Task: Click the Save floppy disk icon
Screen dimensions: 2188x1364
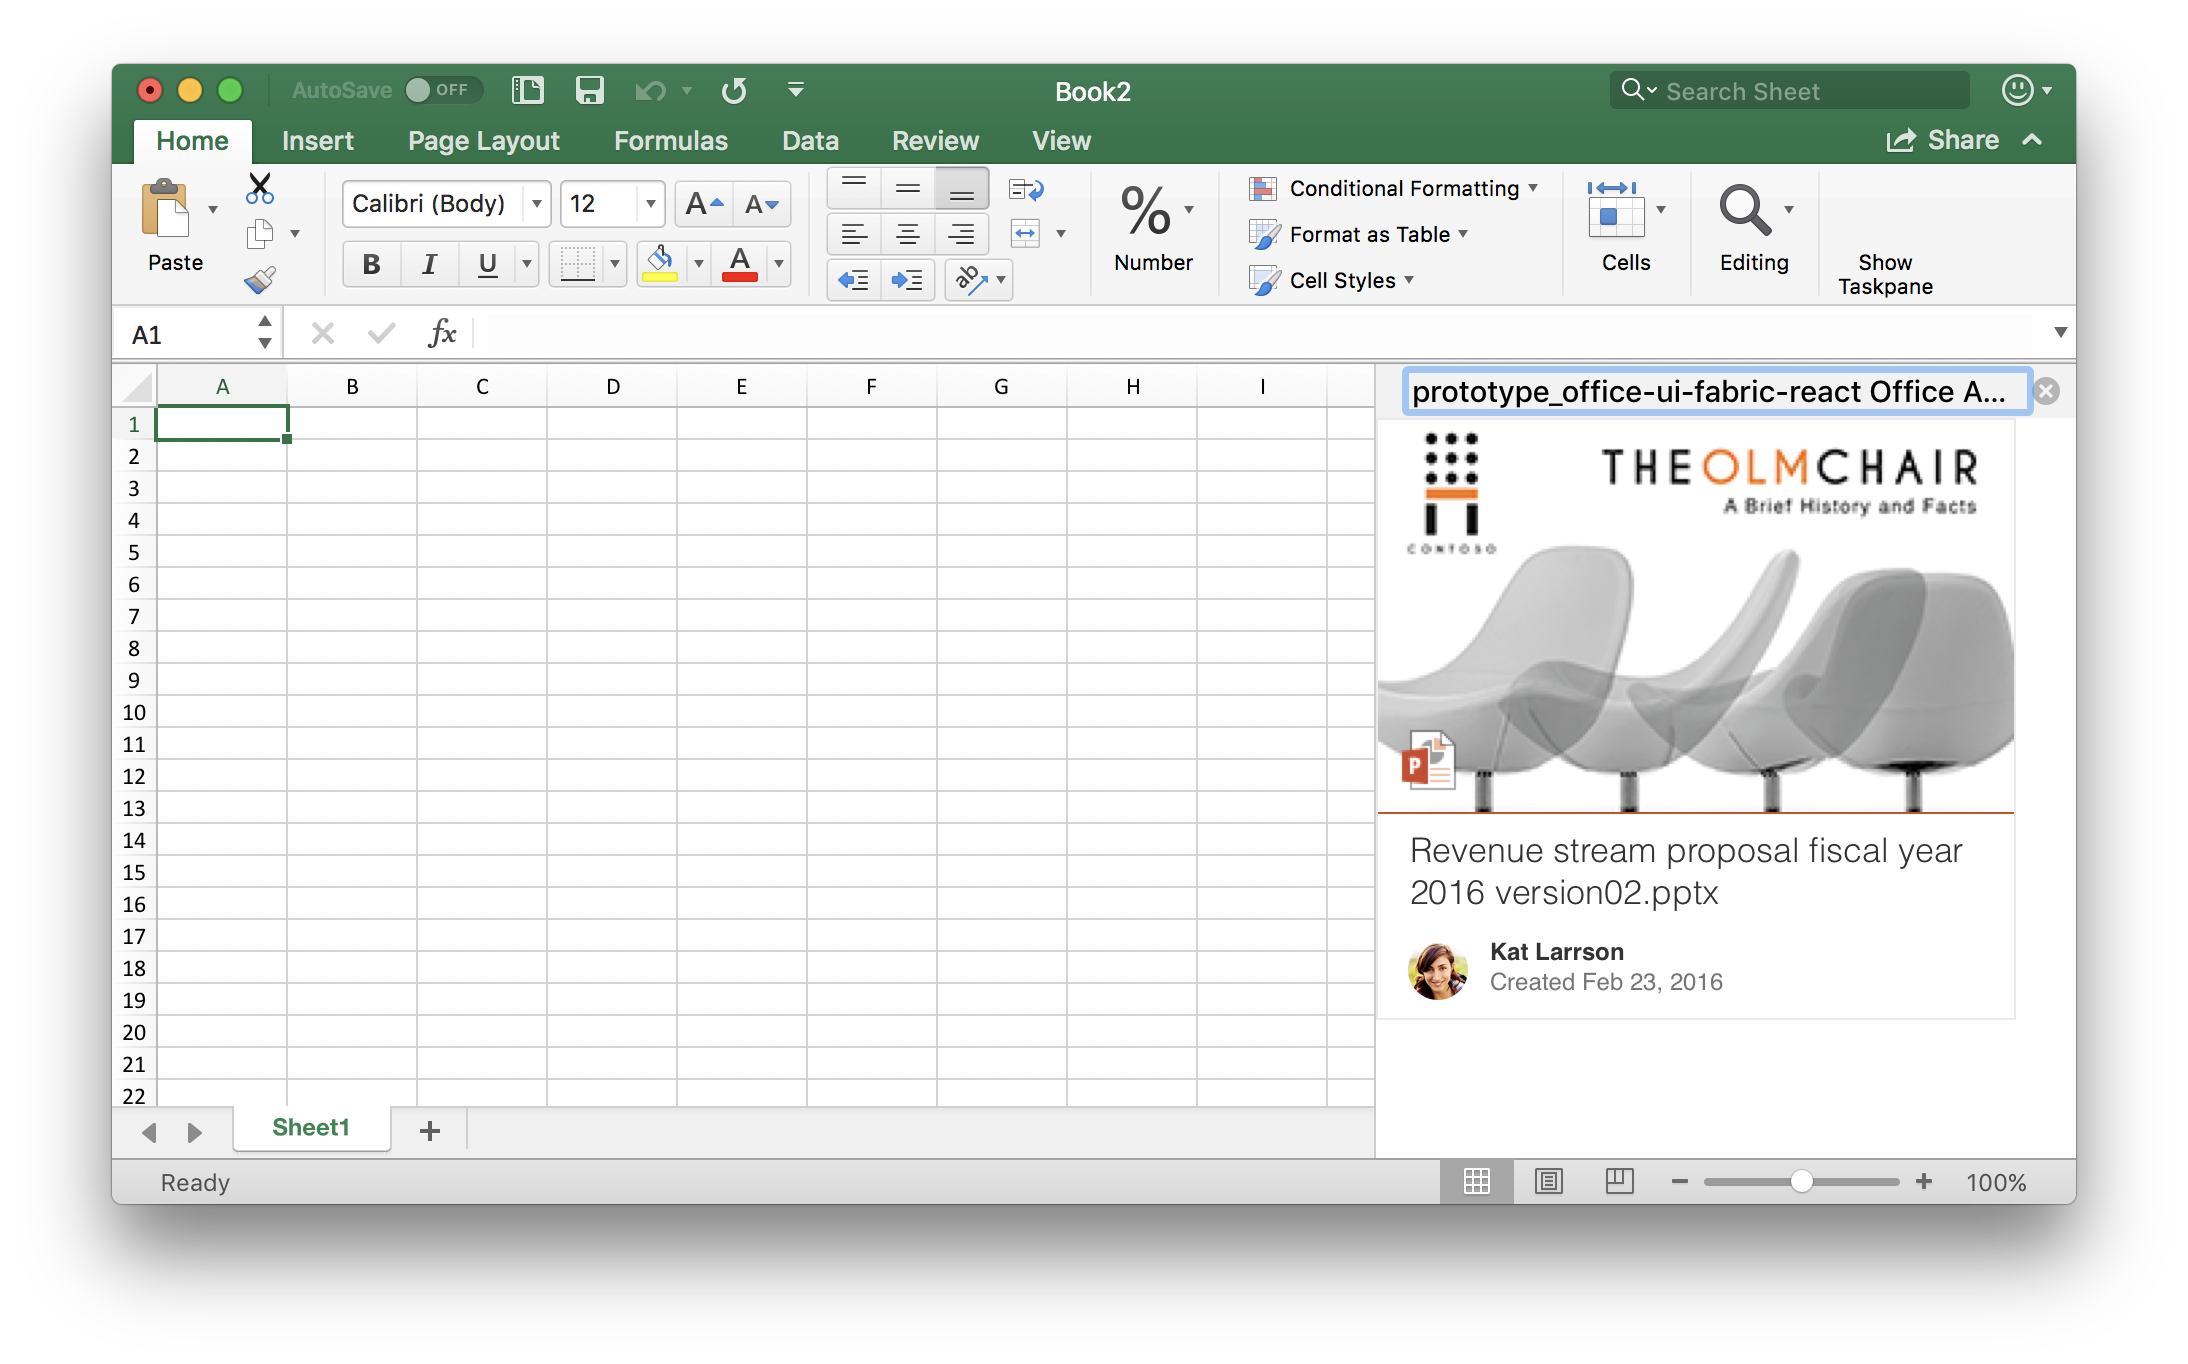Action: pyautogui.click(x=590, y=91)
